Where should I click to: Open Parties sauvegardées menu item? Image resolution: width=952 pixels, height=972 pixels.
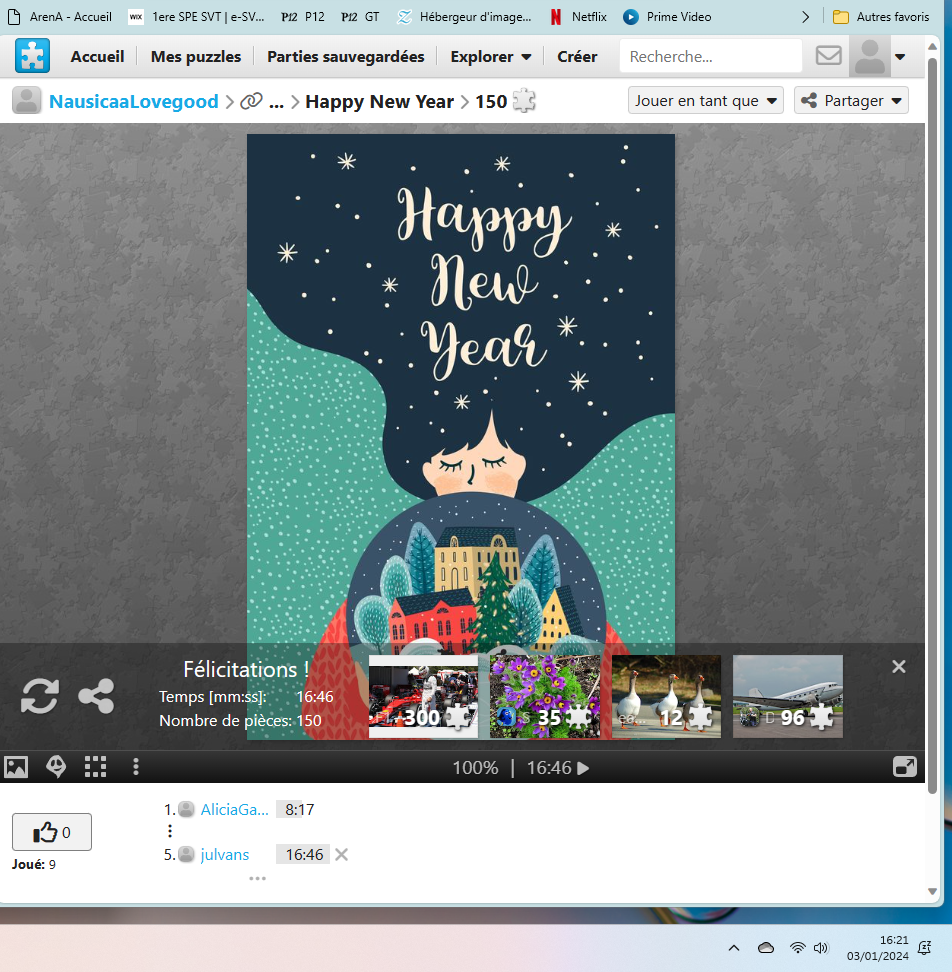pyautogui.click(x=345, y=56)
